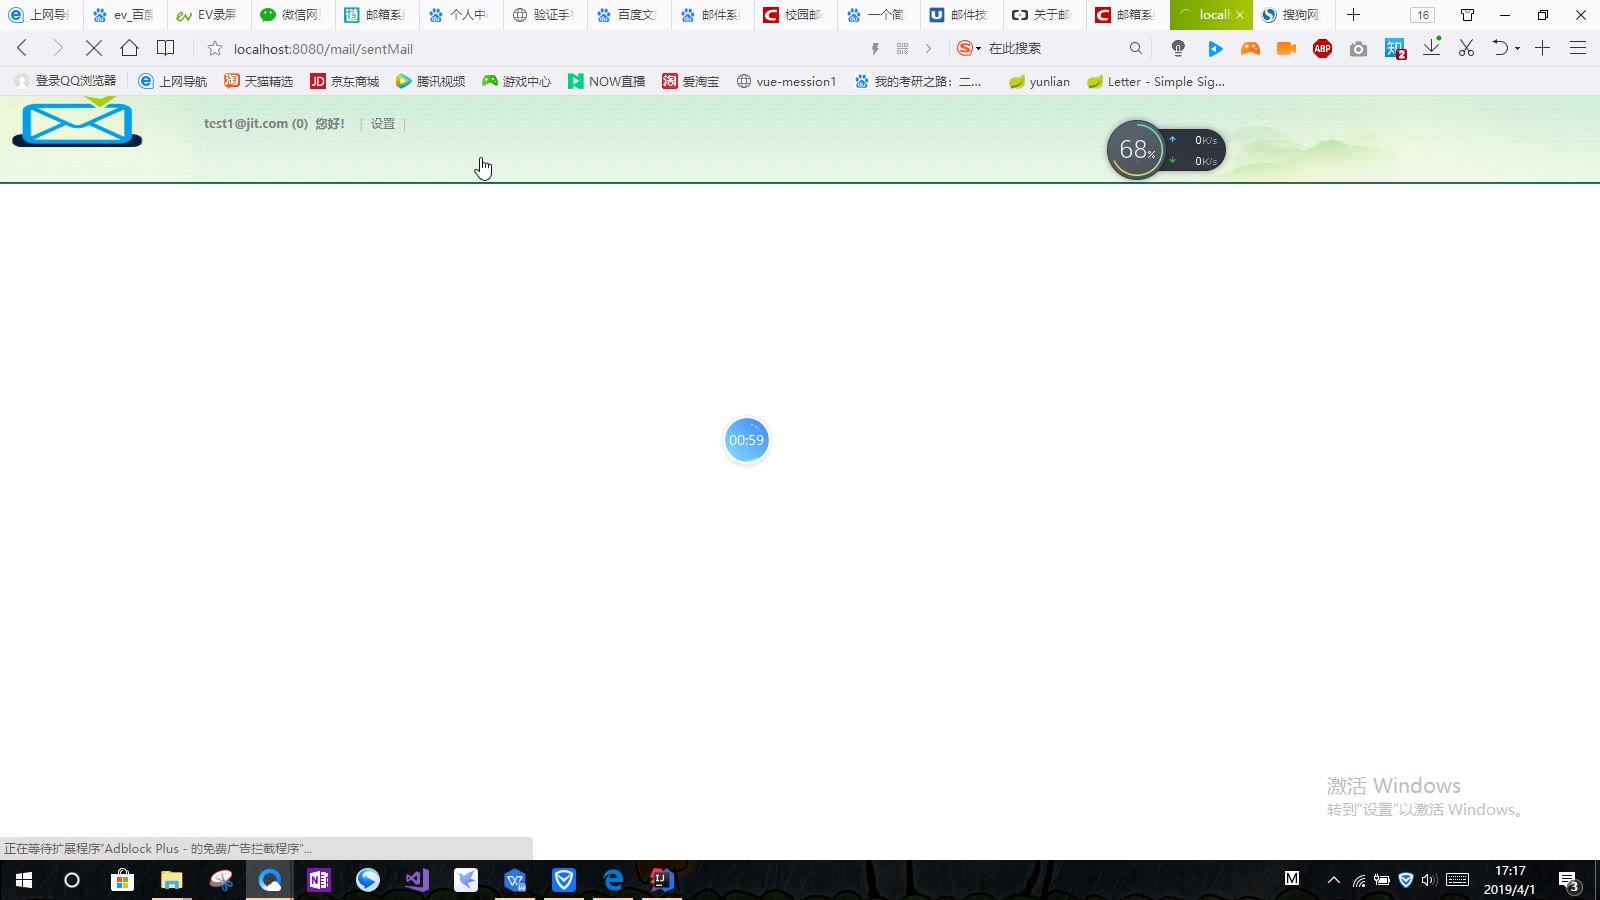Open the browser skin shirt icon
This screenshot has height=900, width=1600.
pyautogui.click(x=1467, y=15)
